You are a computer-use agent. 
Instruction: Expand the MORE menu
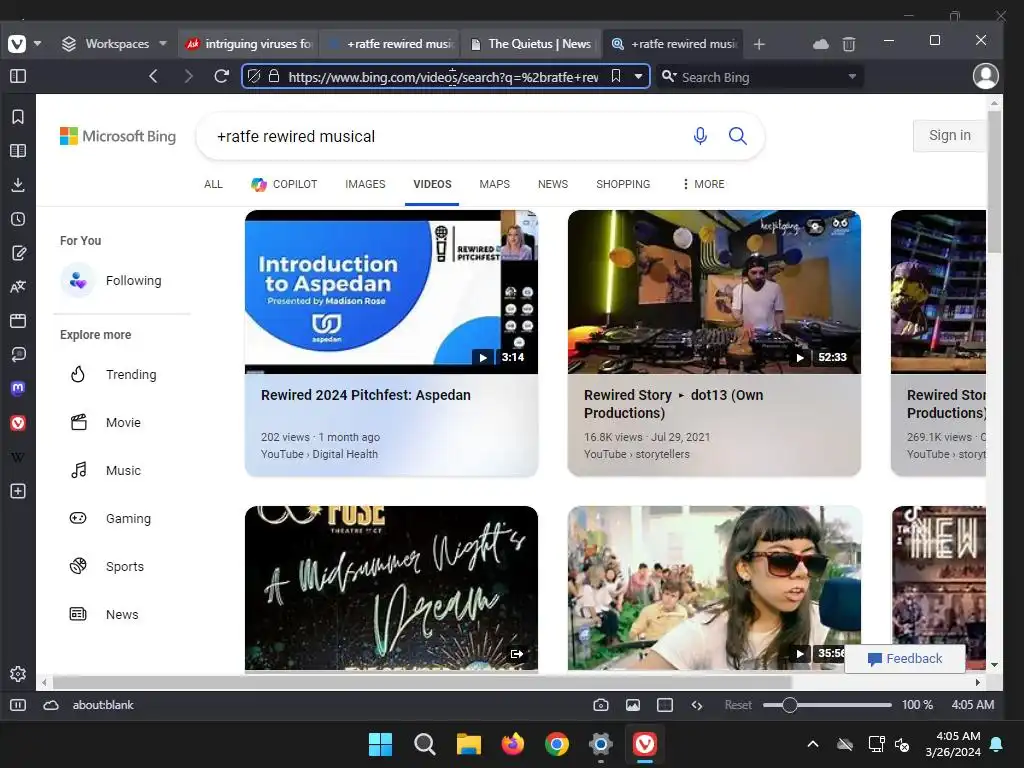703,184
